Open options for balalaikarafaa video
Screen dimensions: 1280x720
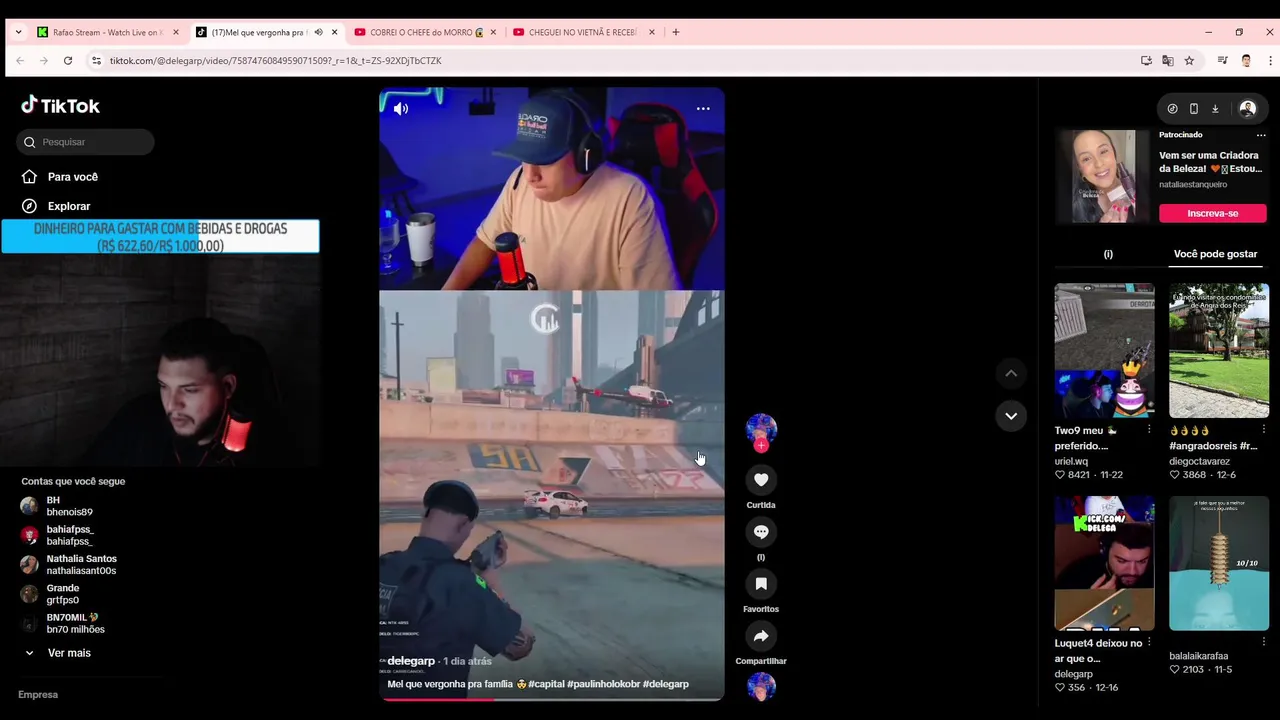[1263, 642]
